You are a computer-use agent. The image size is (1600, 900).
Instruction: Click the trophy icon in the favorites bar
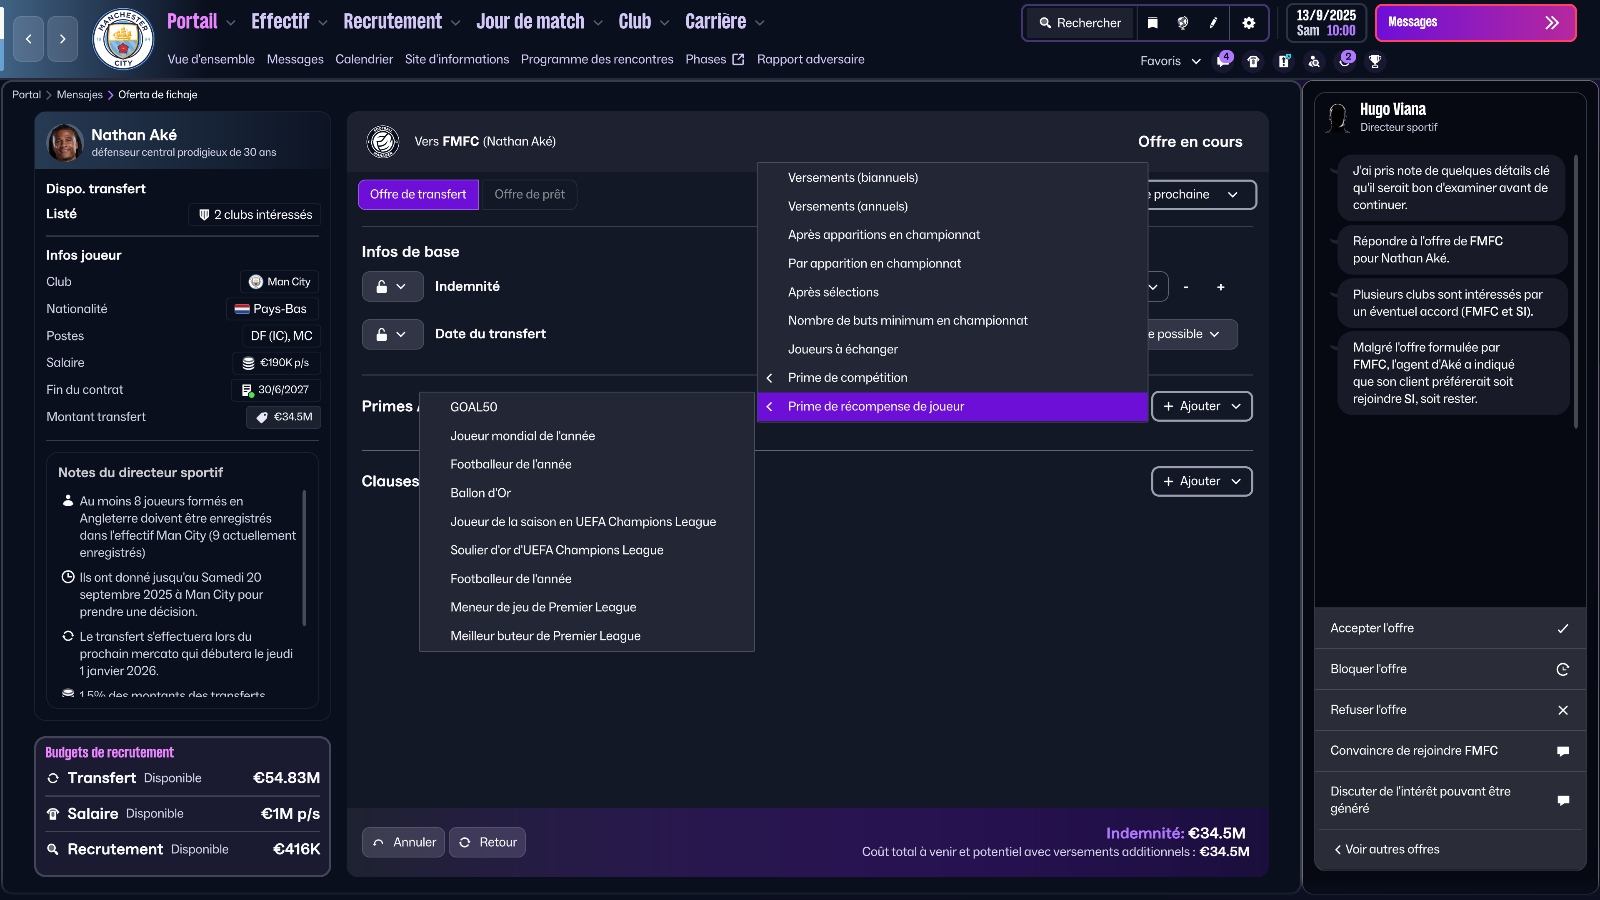tap(1376, 61)
